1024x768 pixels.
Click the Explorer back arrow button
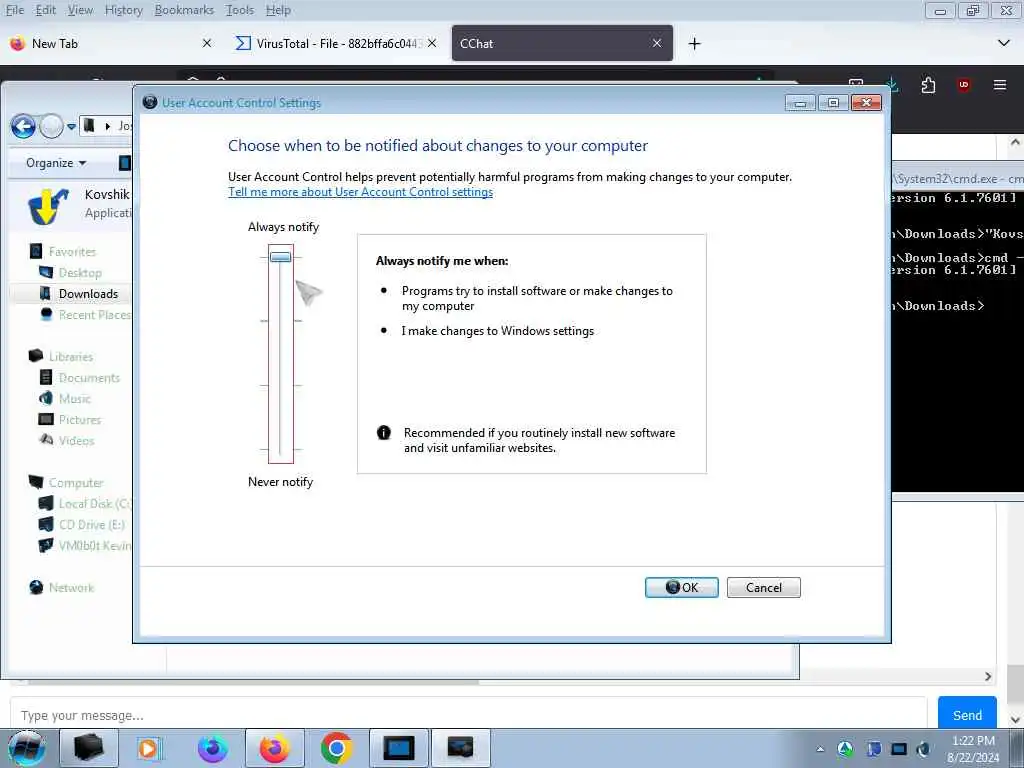click(x=24, y=127)
